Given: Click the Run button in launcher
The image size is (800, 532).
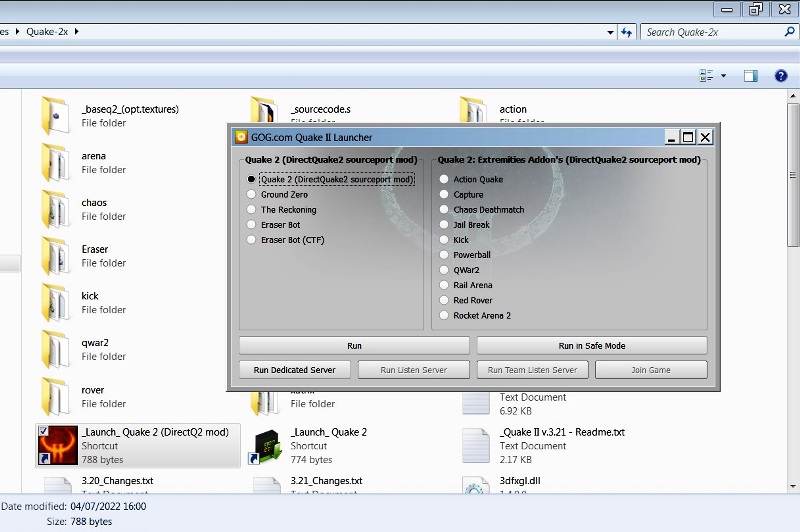Looking at the screenshot, I should point(354,345).
